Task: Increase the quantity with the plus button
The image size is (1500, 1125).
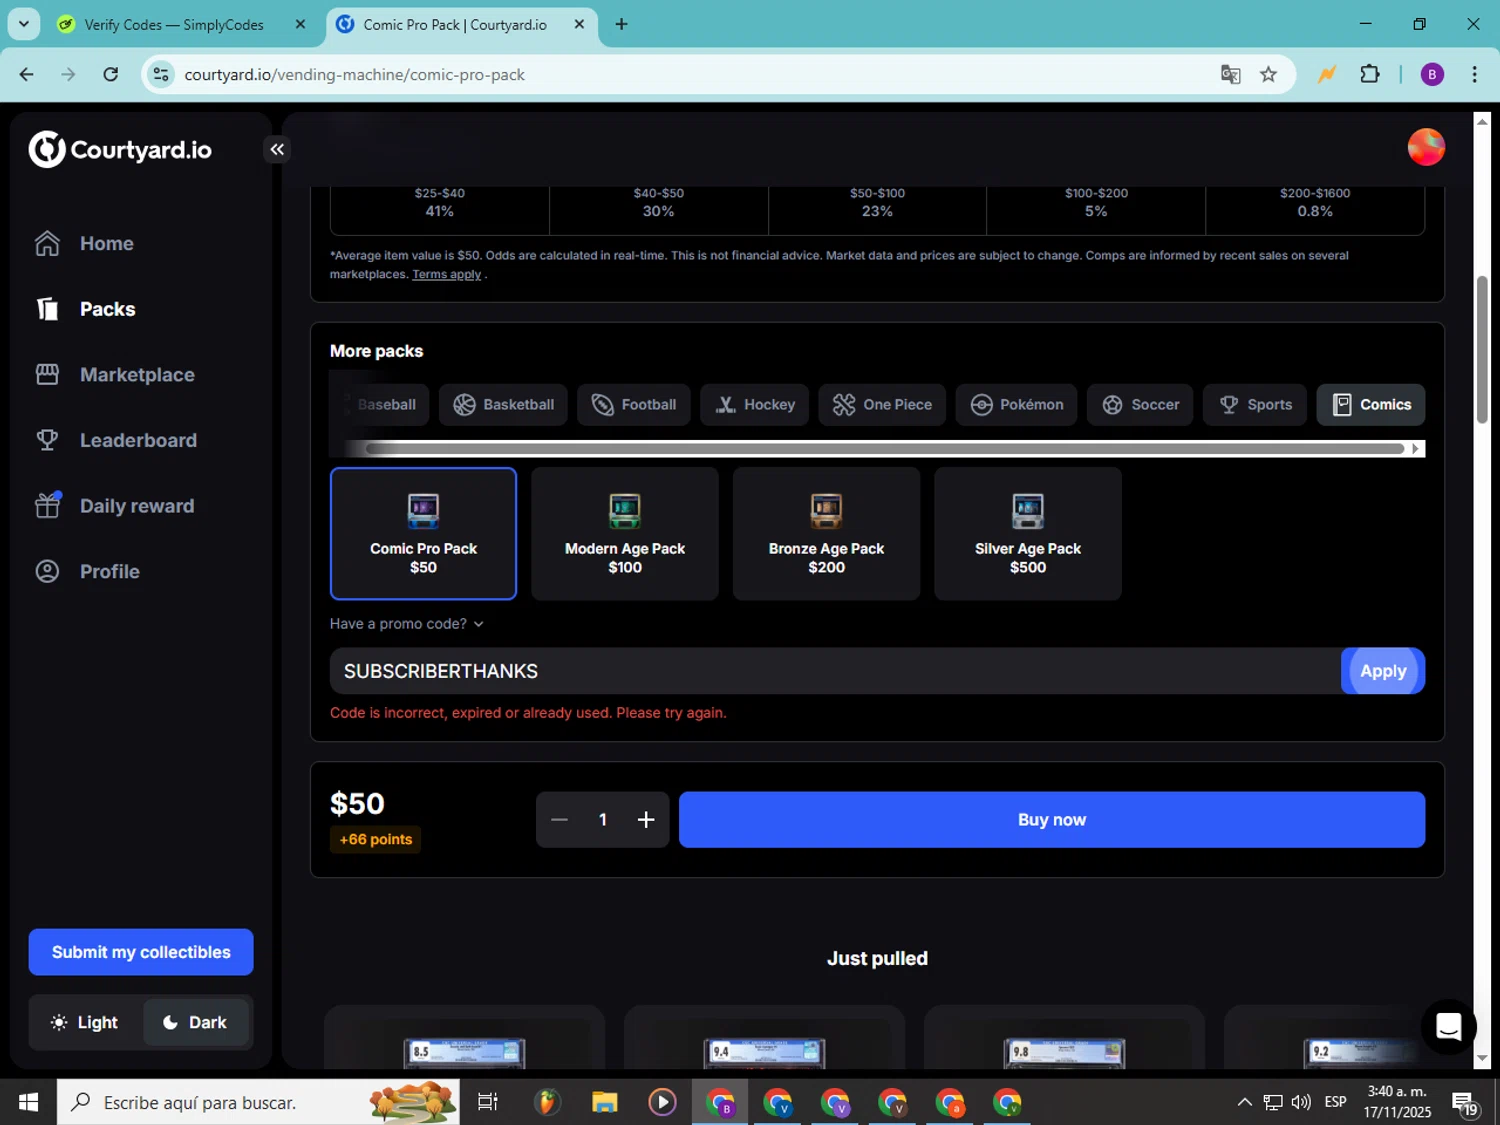Action: [x=646, y=820]
